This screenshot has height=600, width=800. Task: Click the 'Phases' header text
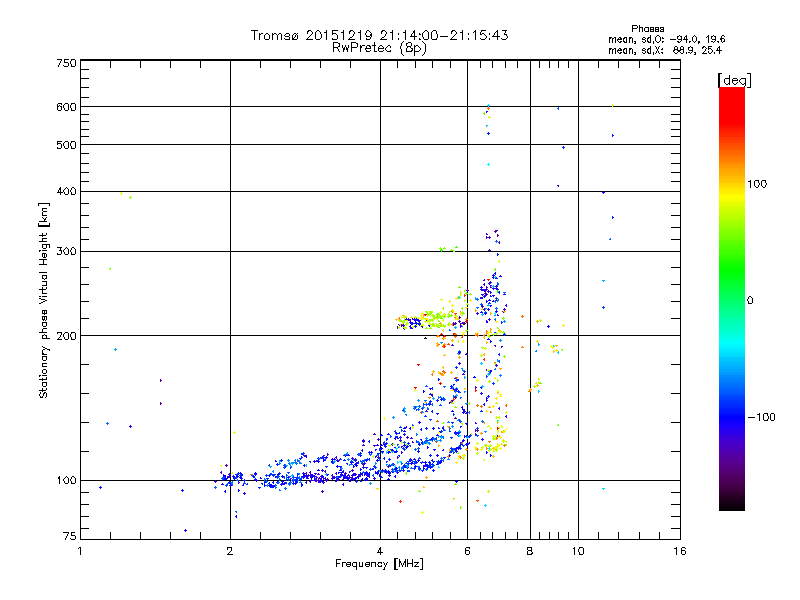coord(647,29)
